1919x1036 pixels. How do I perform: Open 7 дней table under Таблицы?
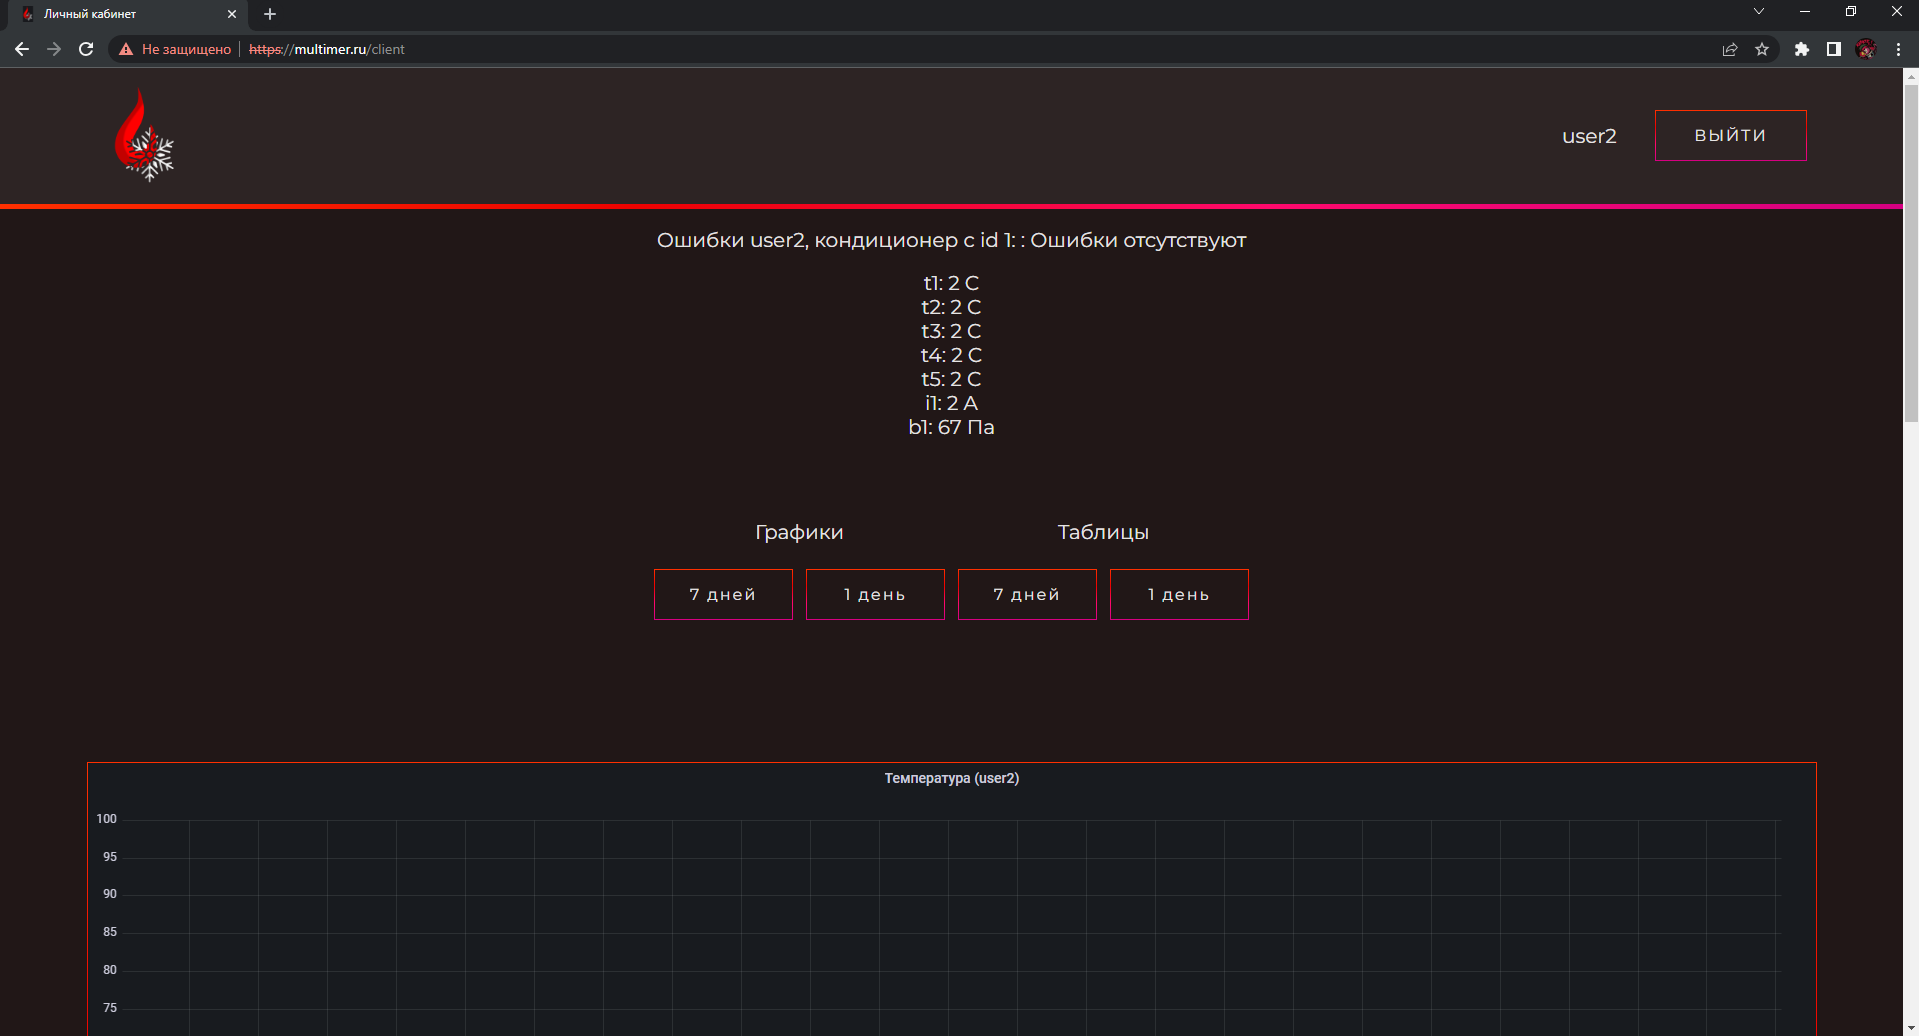pyautogui.click(x=1027, y=594)
